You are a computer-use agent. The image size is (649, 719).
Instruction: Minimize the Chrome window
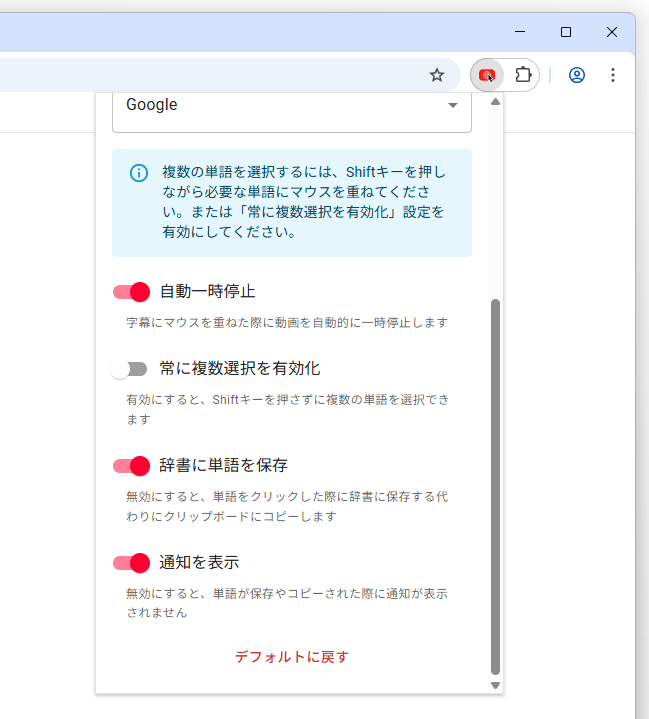click(520, 32)
